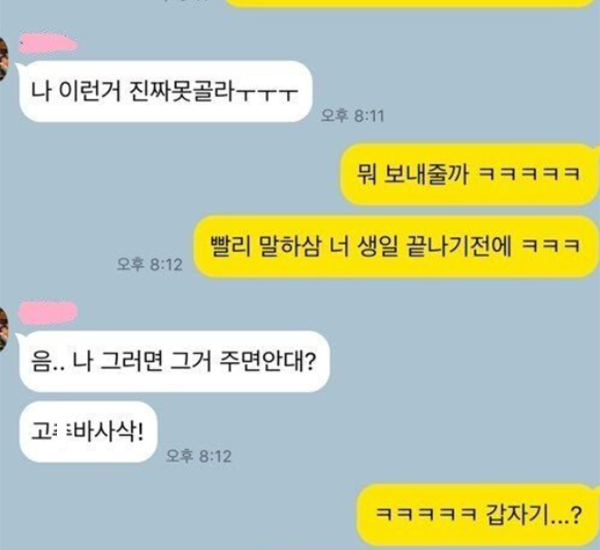Open the lower sender's profile picture
Screen dimensions: 600x550
coord(4,328)
